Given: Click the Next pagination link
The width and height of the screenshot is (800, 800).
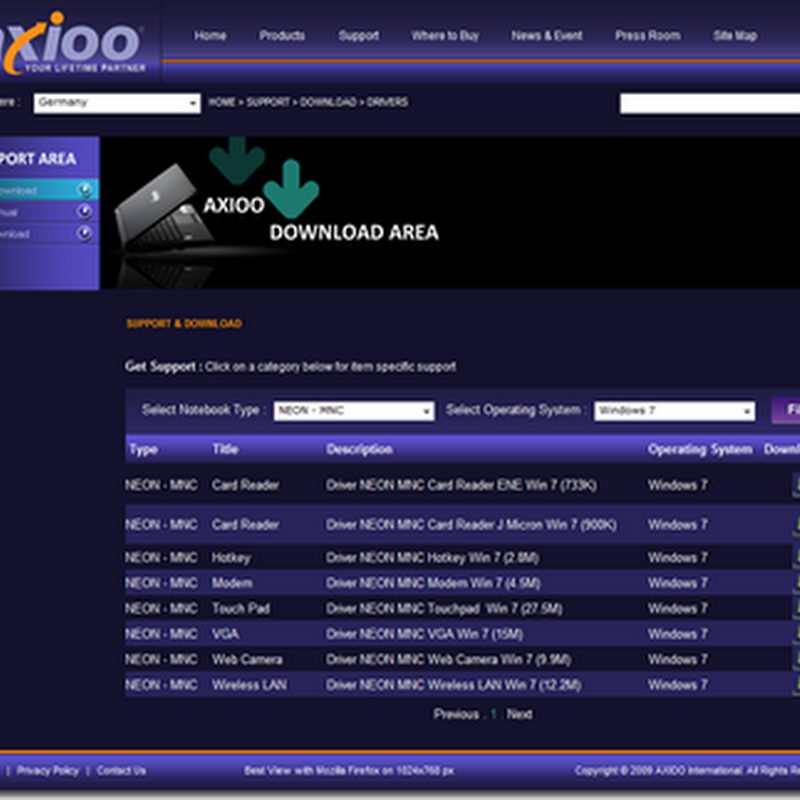Looking at the screenshot, I should [x=519, y=714].
